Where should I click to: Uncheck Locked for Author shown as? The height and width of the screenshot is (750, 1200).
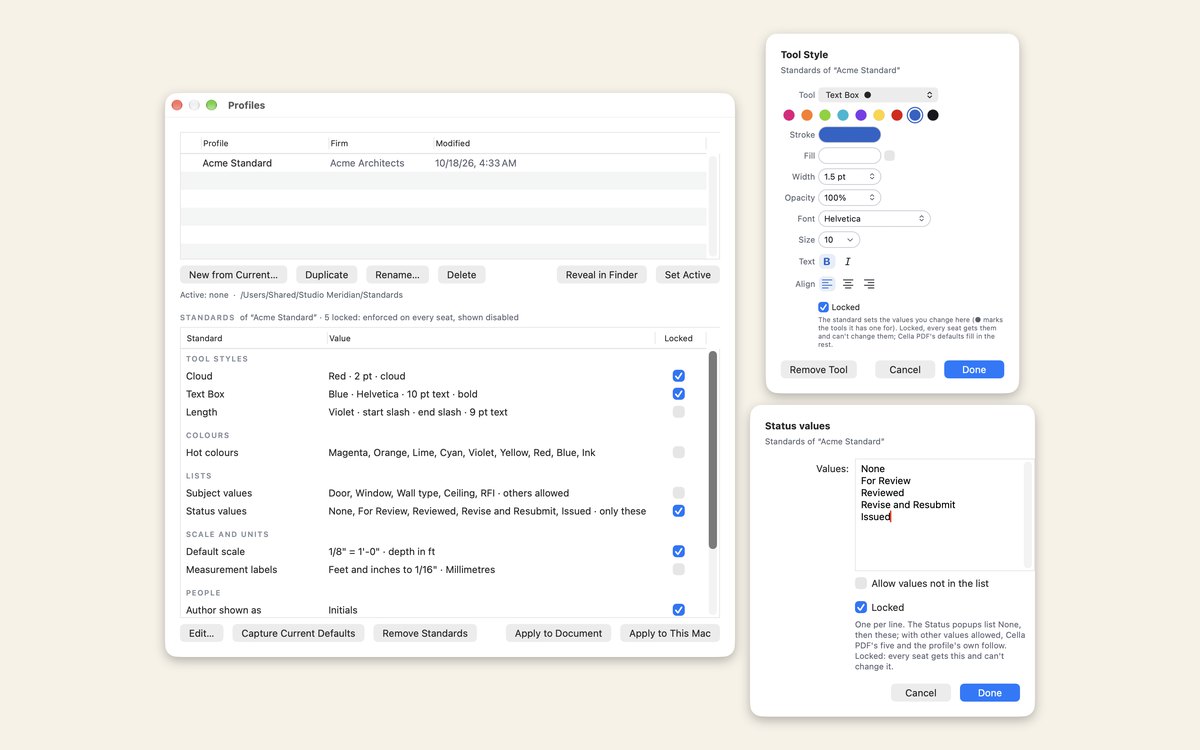click(679, 610)
